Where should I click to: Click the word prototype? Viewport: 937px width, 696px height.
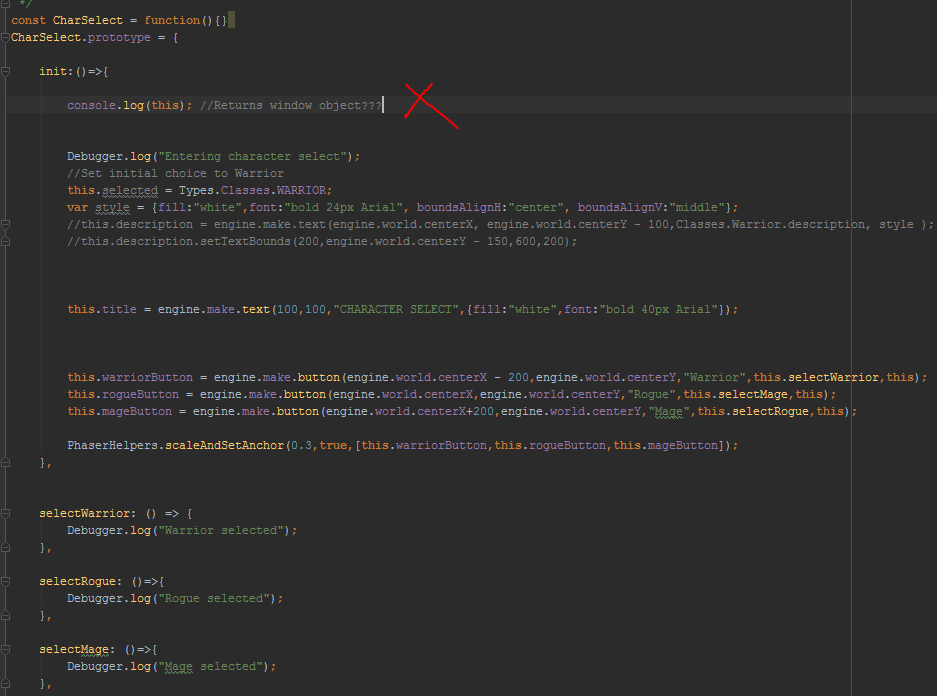tap(119, 38)
